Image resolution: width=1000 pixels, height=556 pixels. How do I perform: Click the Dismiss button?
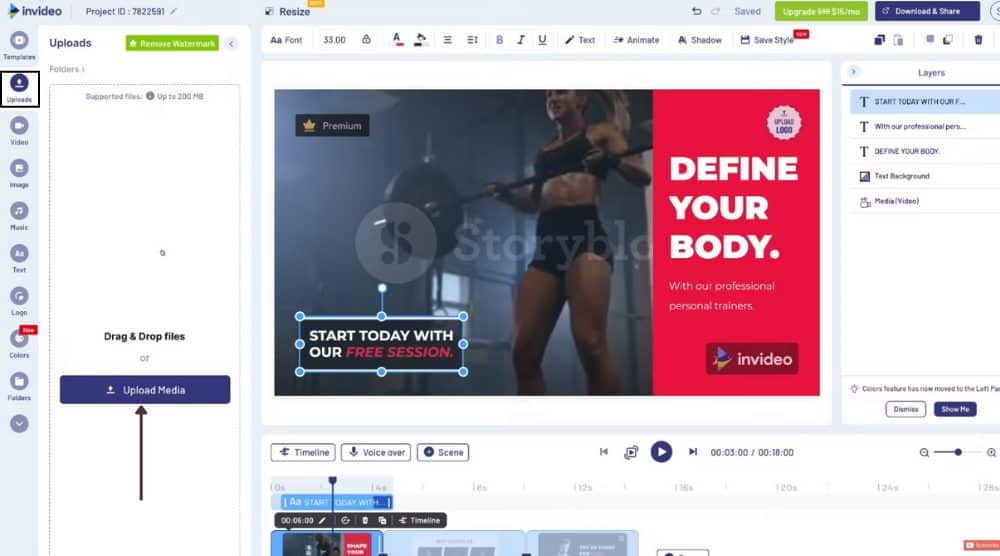[x=906, y=409]
